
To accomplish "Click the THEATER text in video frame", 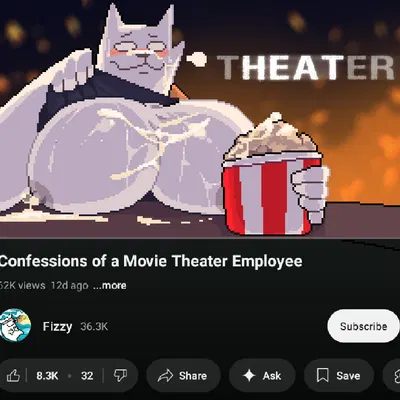I will (307, 68).
